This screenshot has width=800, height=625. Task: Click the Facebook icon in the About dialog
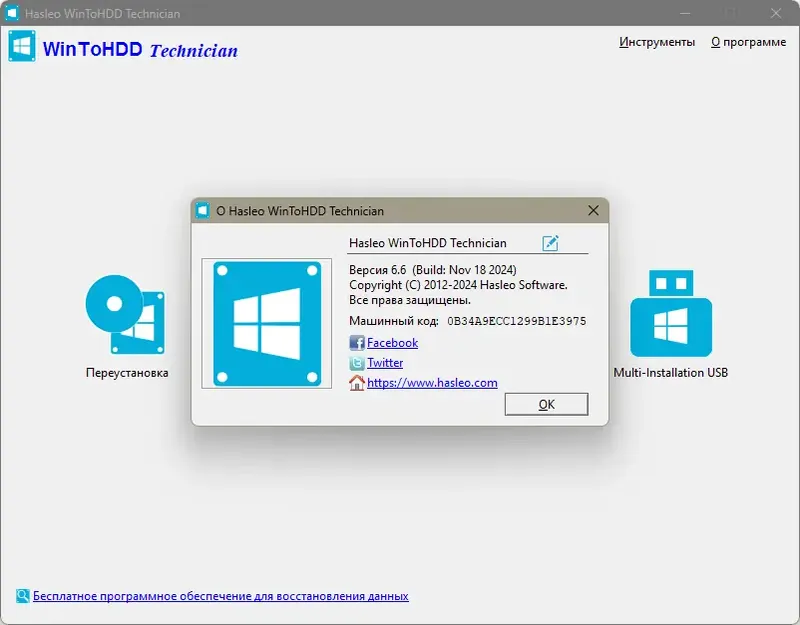point(358,343)
